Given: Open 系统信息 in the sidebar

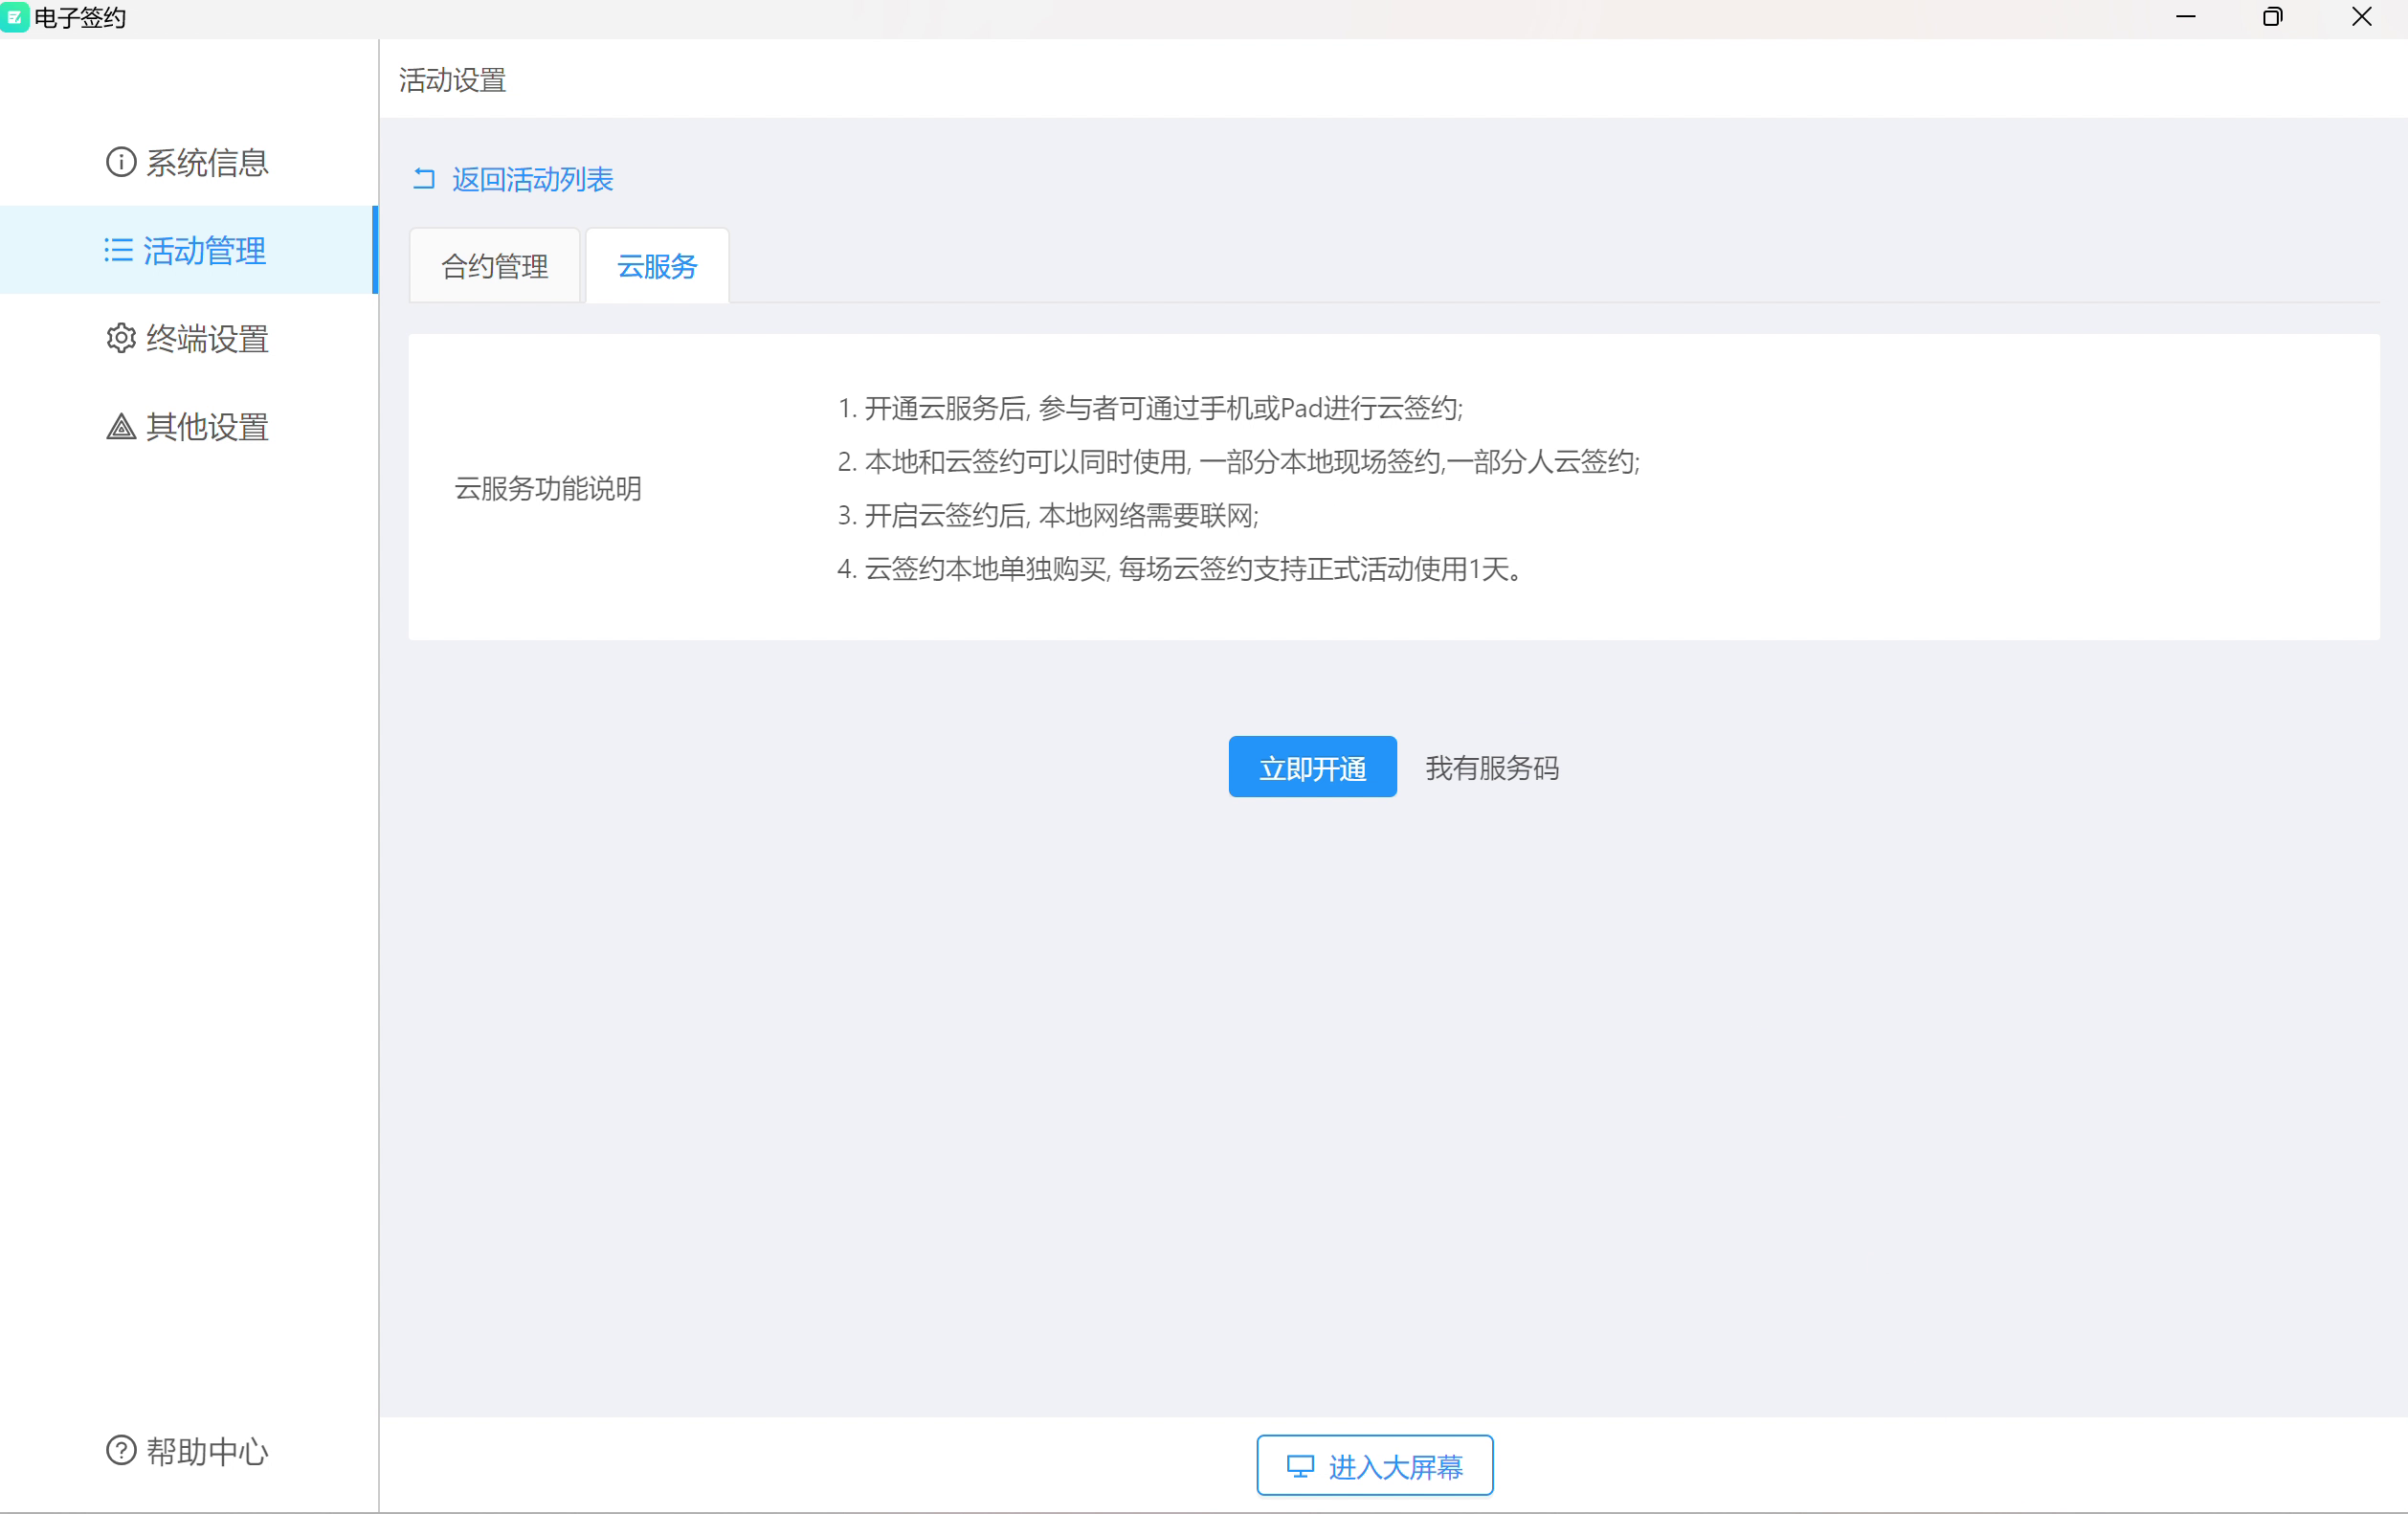Looking at the screenshot, I should [207, 162].
